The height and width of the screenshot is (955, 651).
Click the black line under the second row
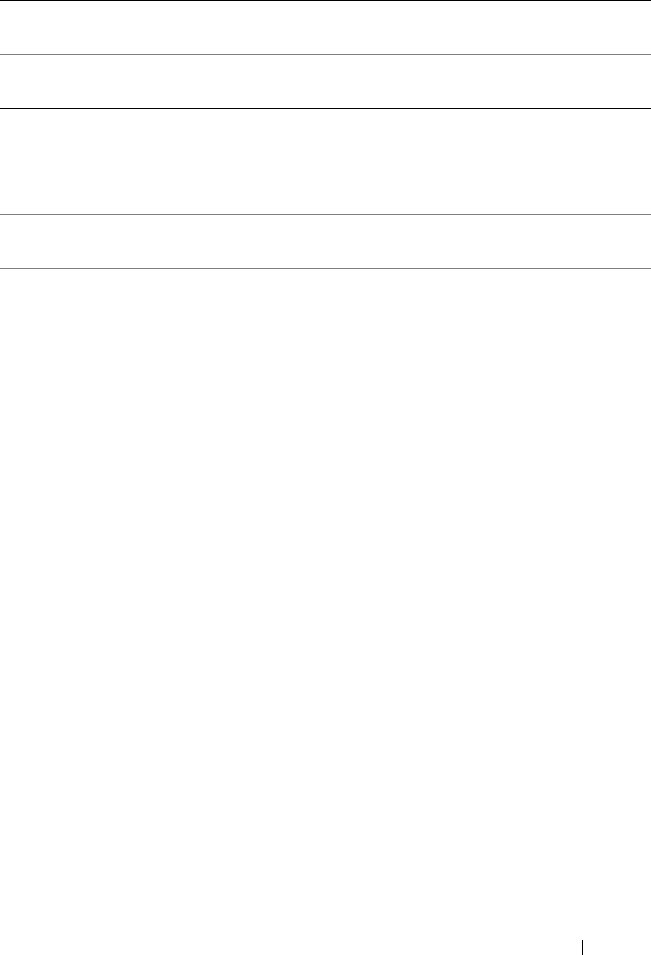(x=325, y=108)
